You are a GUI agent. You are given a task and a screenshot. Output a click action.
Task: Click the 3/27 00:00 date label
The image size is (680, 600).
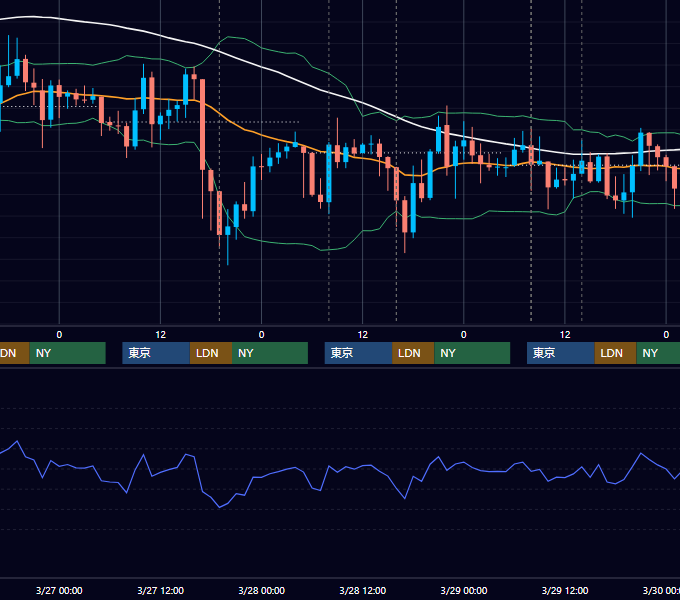pos(59,590)
